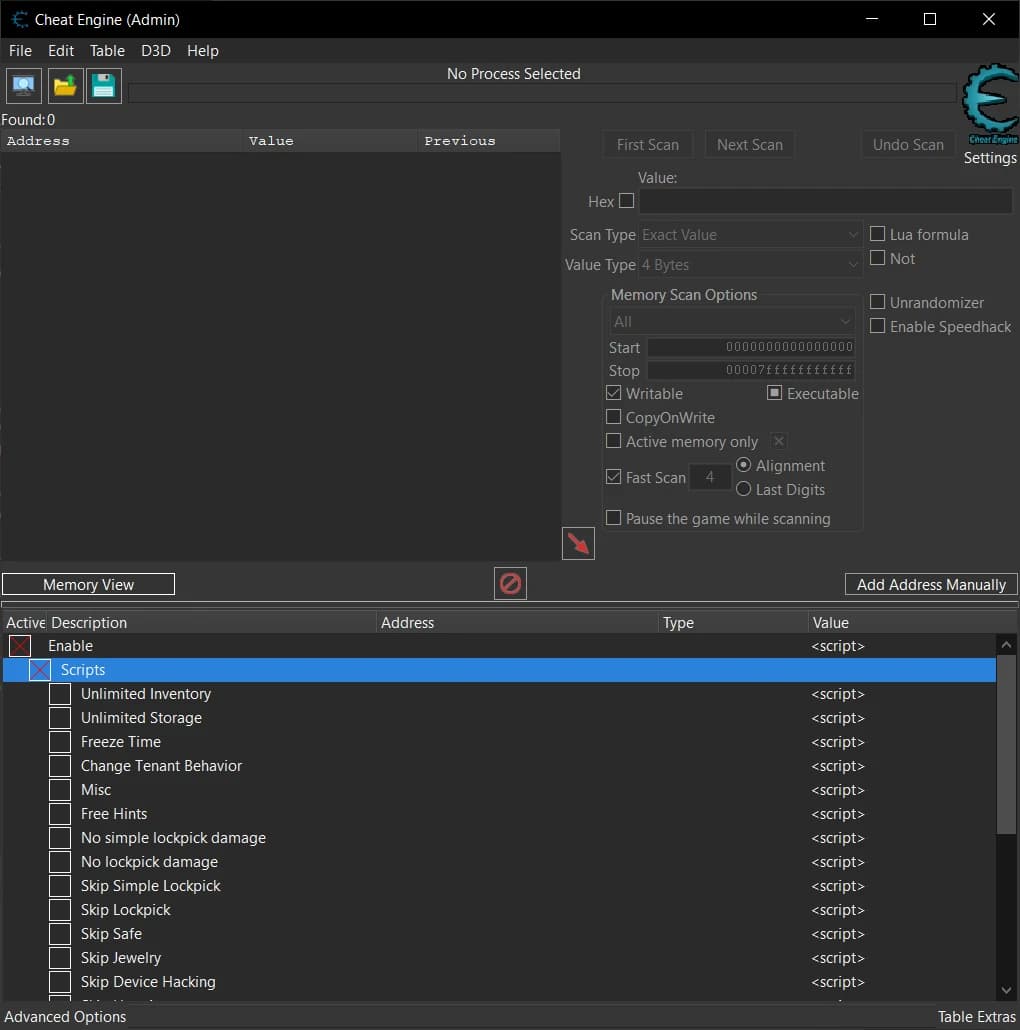1020x1030 pixels.
Task: Activate the Freeze Time script
Action: coord(60,742)
